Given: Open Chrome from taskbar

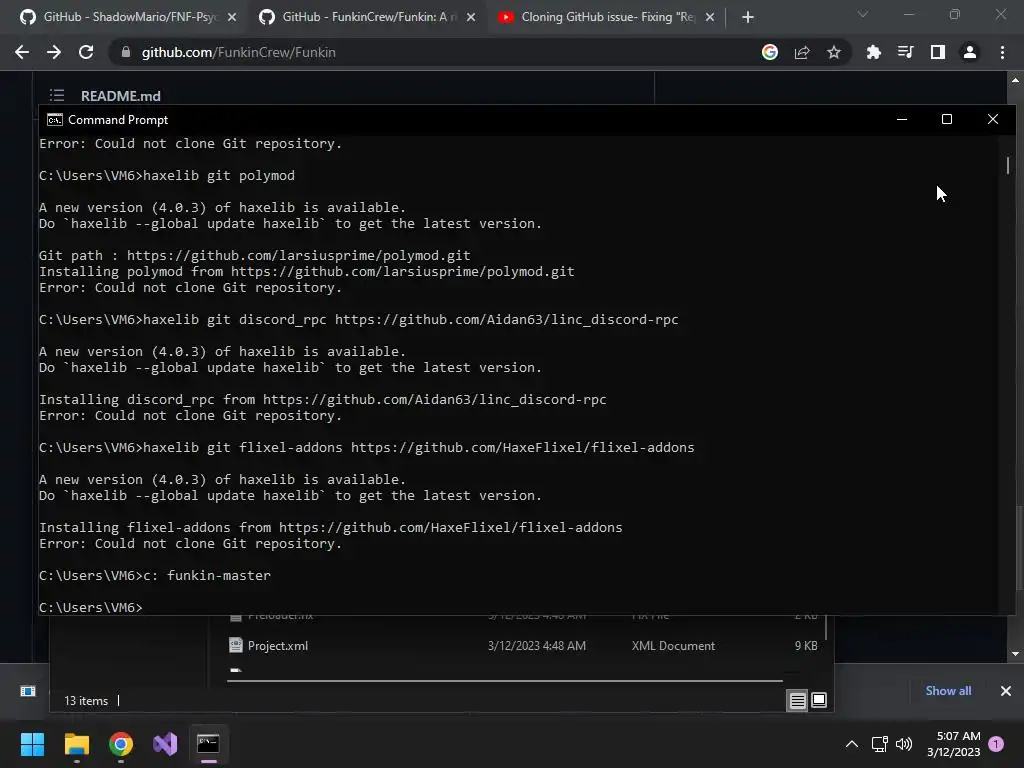Looking at the screenshot, I should (x=121, y=744).
